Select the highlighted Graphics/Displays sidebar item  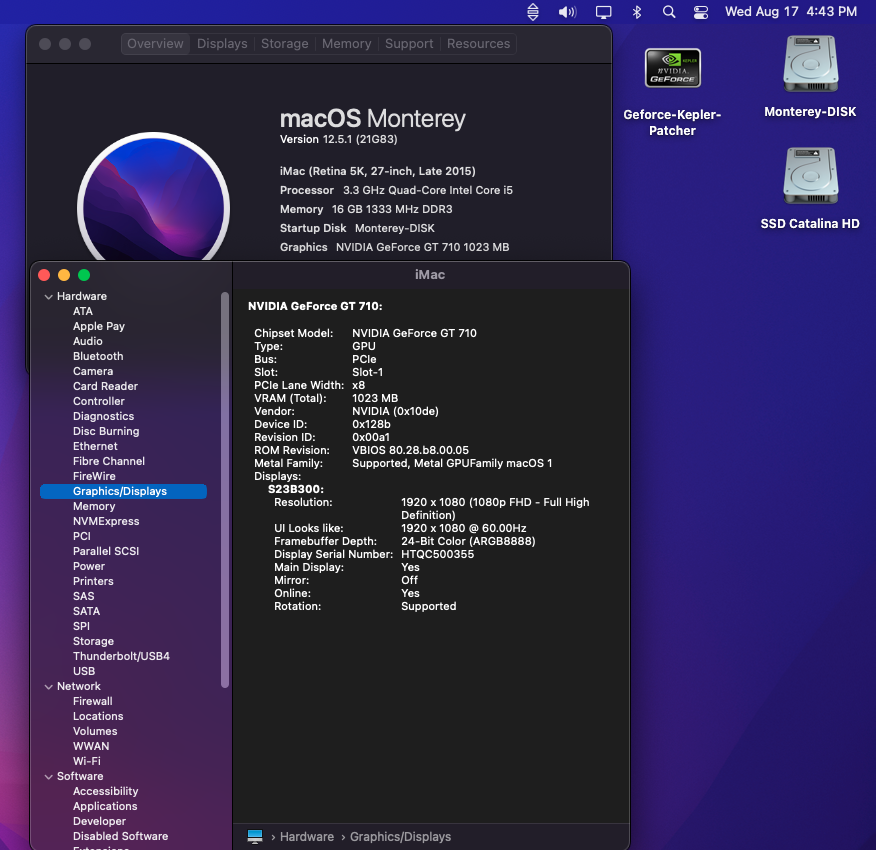point(123,492)
